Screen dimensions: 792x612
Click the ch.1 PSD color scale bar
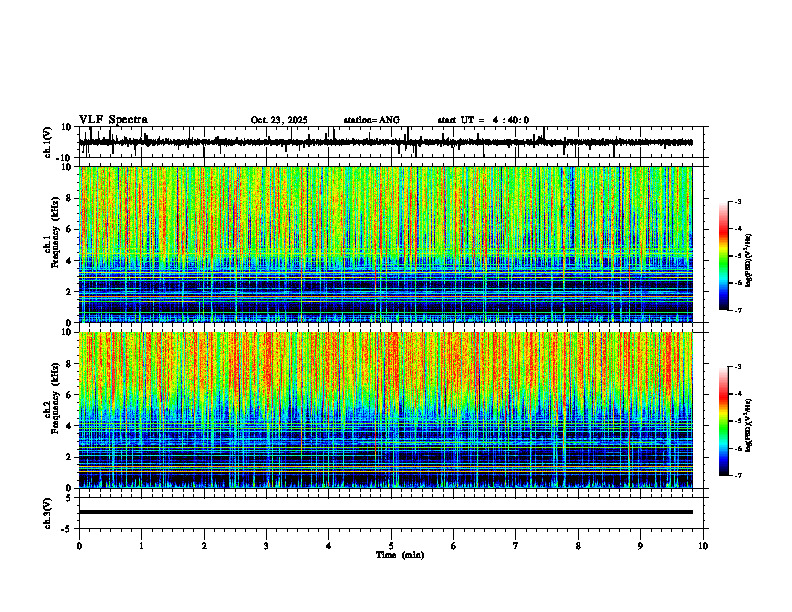point(724,256)
